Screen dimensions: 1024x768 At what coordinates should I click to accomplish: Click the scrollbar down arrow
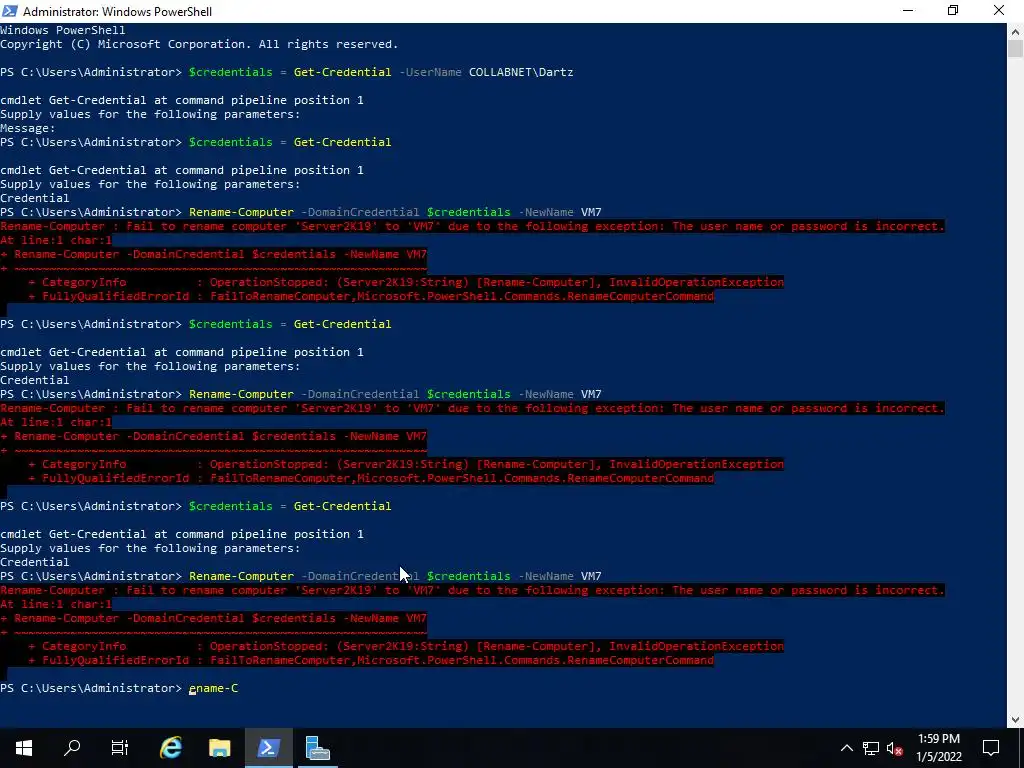(x=1016, y=719)
